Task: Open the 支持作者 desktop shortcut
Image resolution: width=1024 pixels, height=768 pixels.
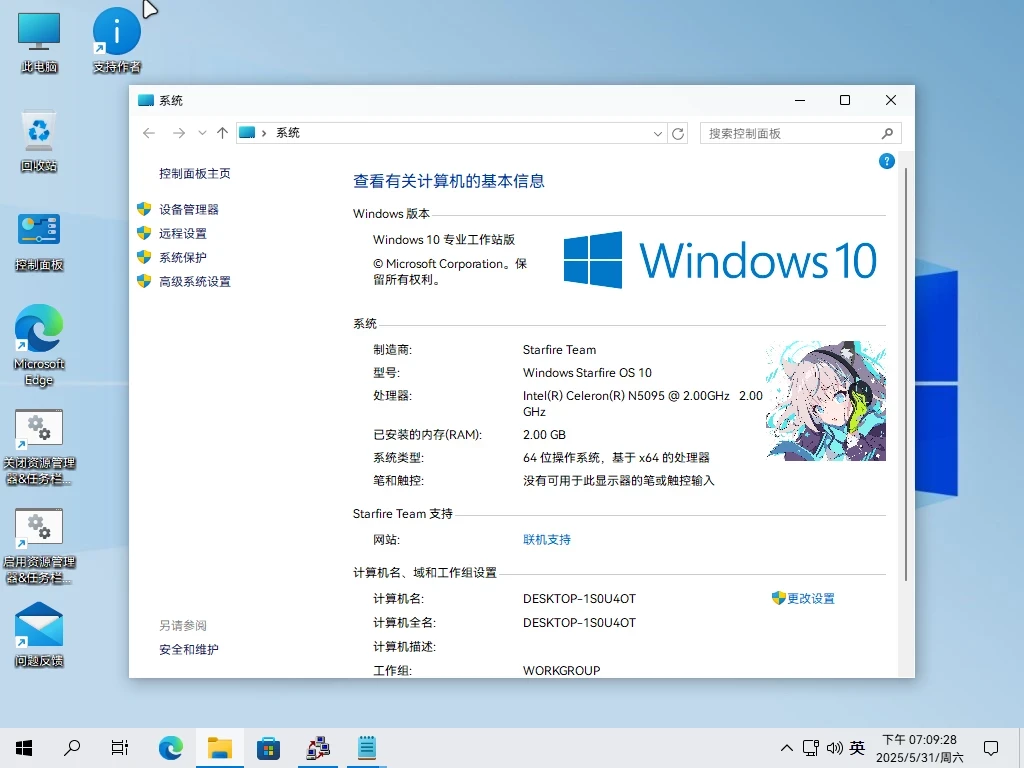Action: [x=117, y=33]
